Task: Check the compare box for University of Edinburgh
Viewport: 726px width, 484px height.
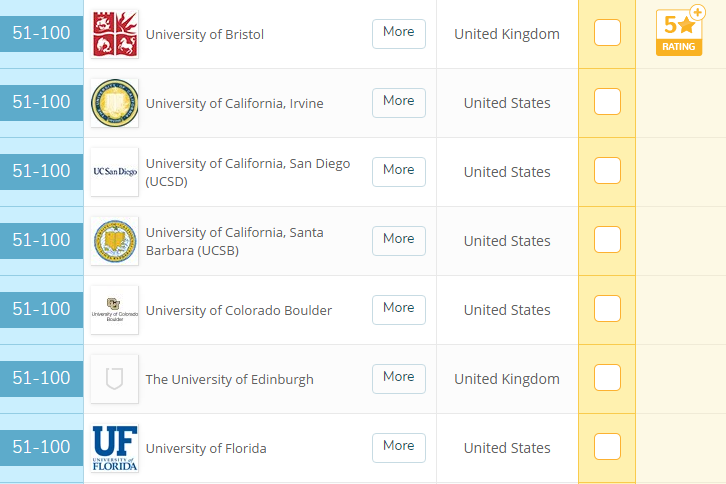Action: [607, 378]
